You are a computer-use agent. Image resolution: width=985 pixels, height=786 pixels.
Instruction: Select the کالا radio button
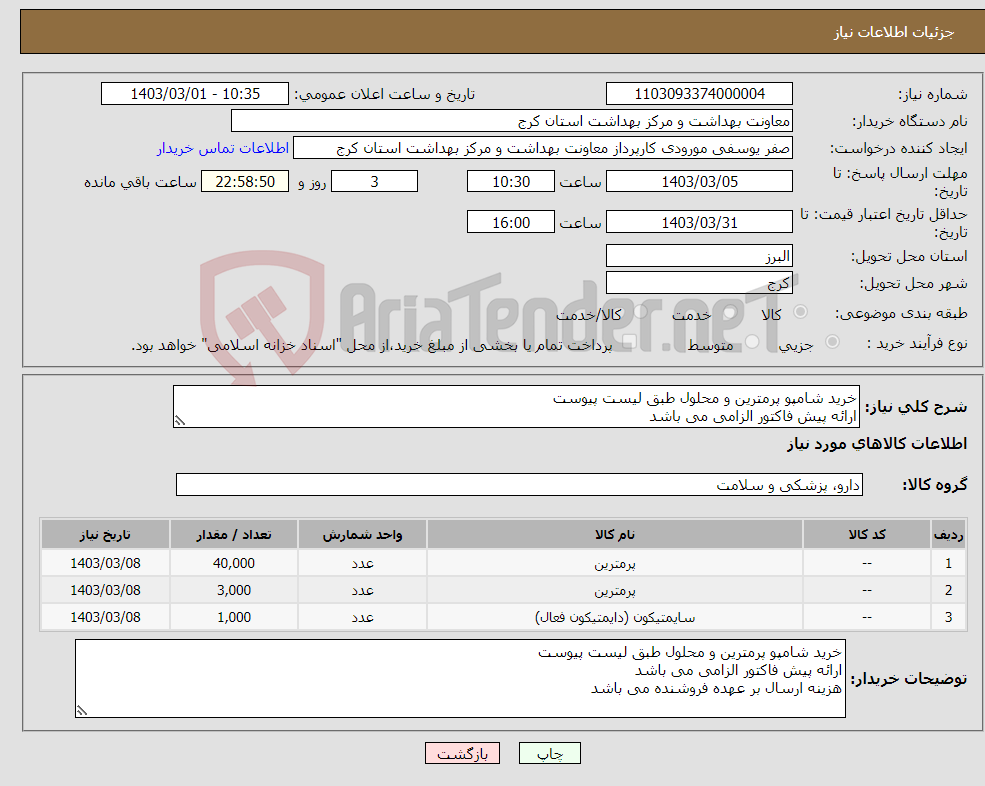tap(800, 312)
